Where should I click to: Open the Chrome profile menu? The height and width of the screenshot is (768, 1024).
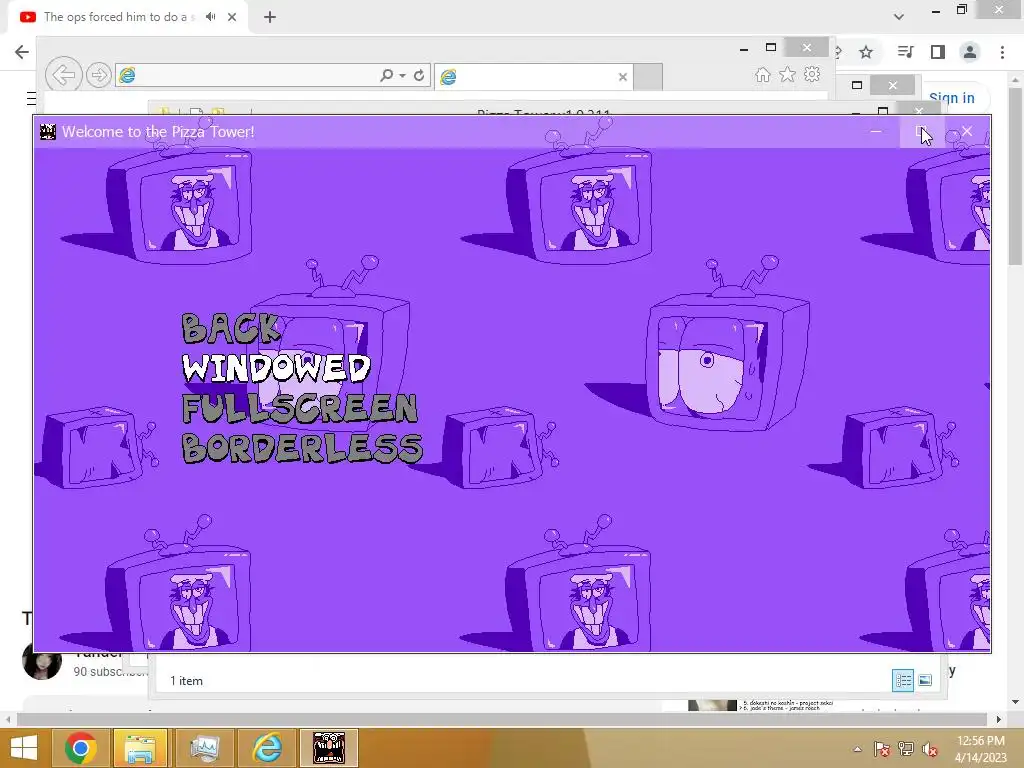click(x=970, y=52)
